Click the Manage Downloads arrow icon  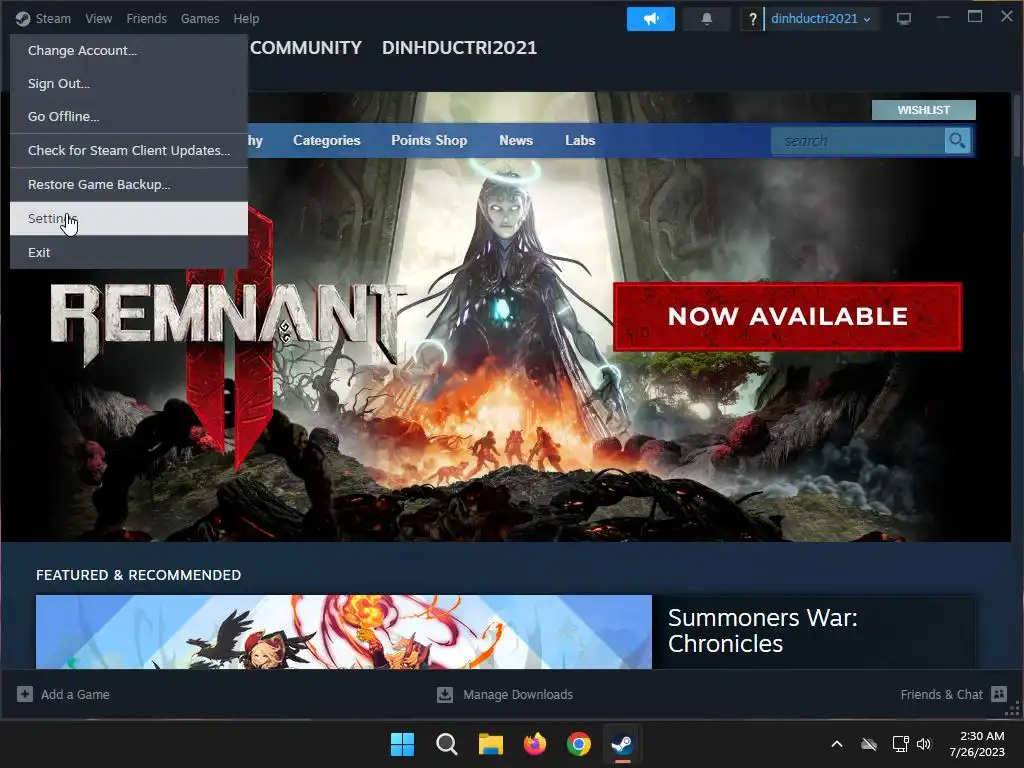coord(445,694)
